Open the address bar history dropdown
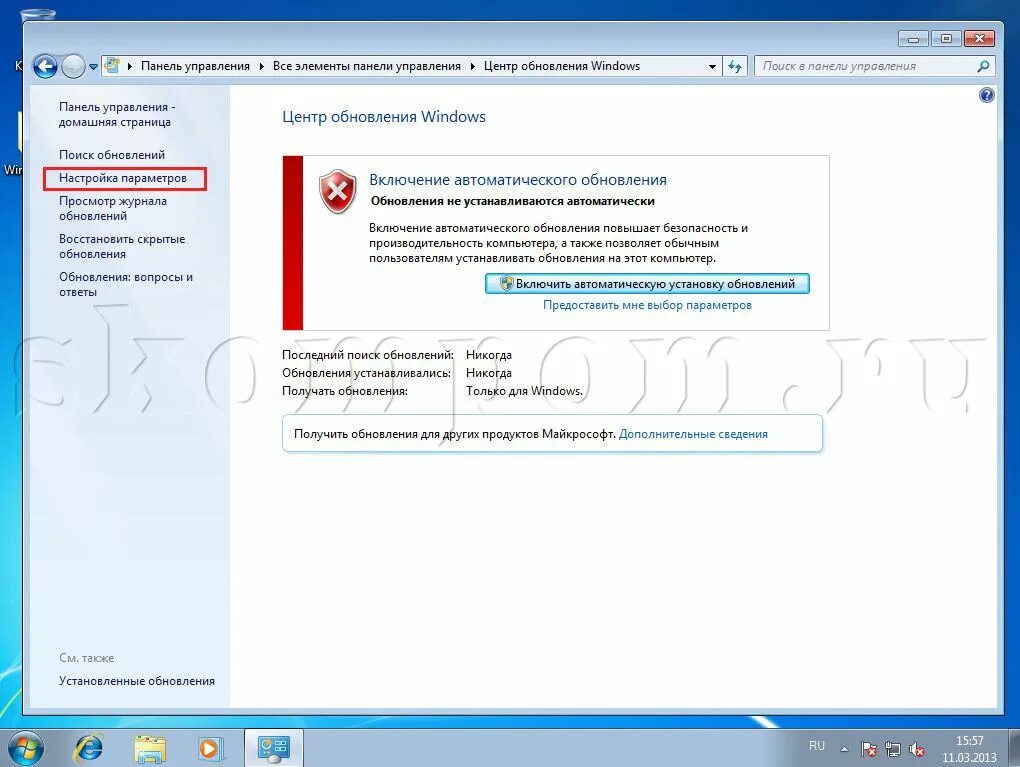The image size is (1020, 767). [712, 66]
